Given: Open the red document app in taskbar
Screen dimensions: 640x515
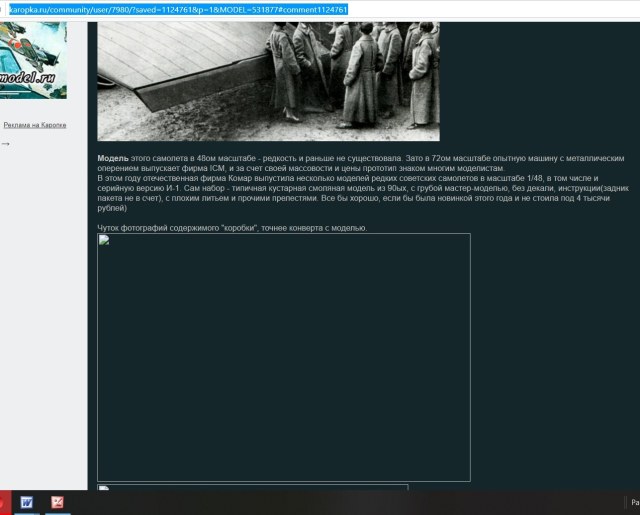Looking at the screenshot, I should (58, 502).
